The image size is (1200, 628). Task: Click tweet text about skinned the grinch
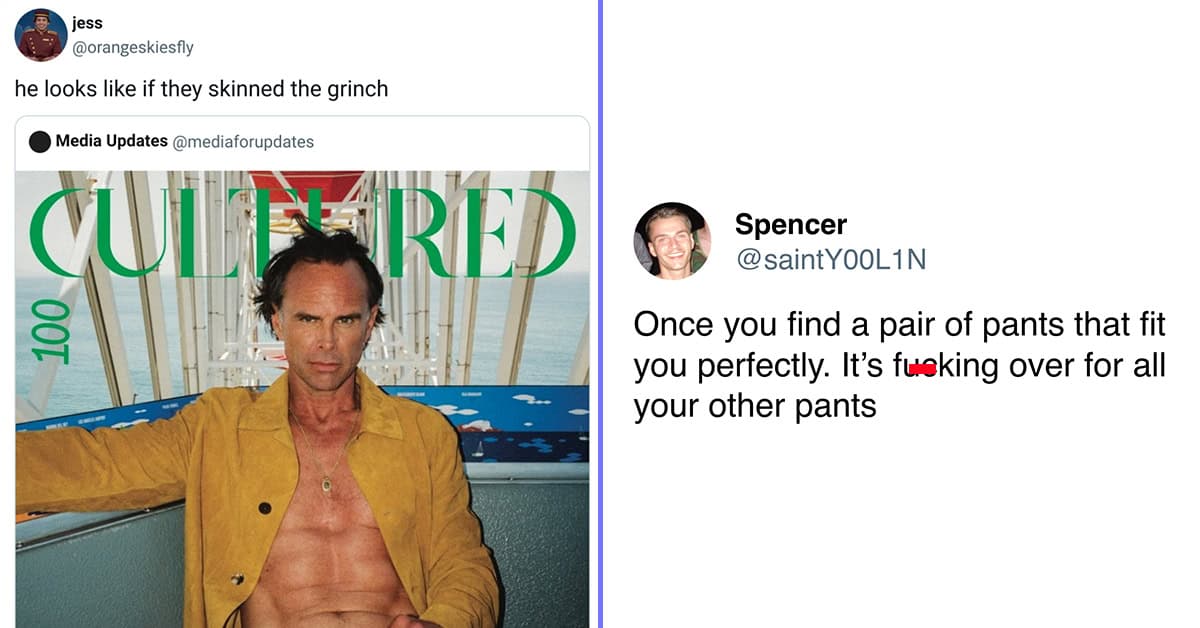click(201, 88)
